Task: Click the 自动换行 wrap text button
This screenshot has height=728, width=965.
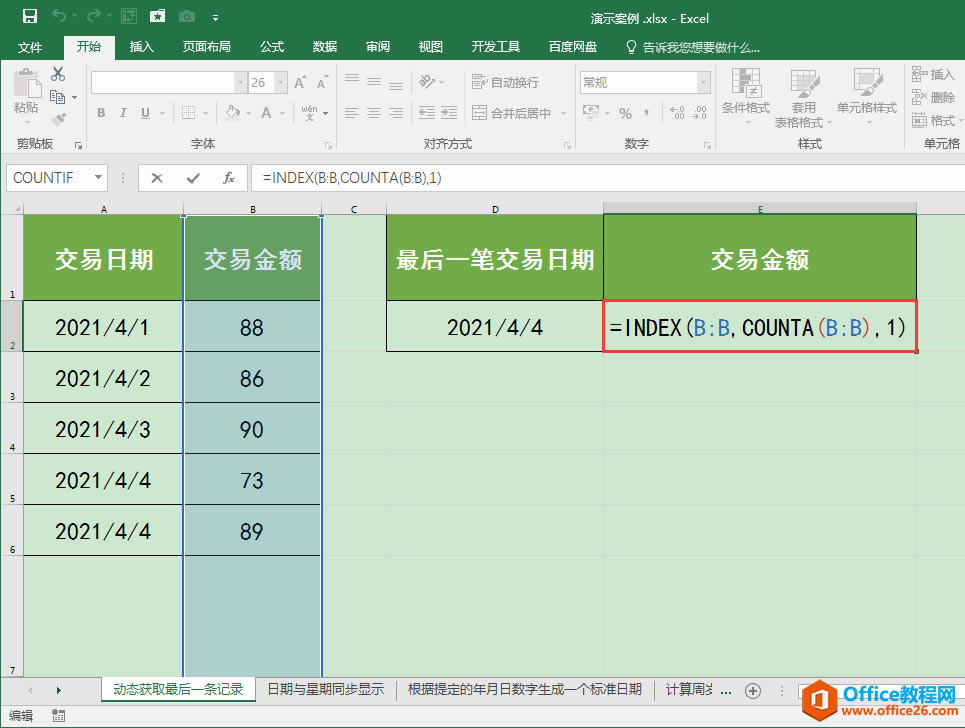Action: pyautogui.click(x=505, y=82)
